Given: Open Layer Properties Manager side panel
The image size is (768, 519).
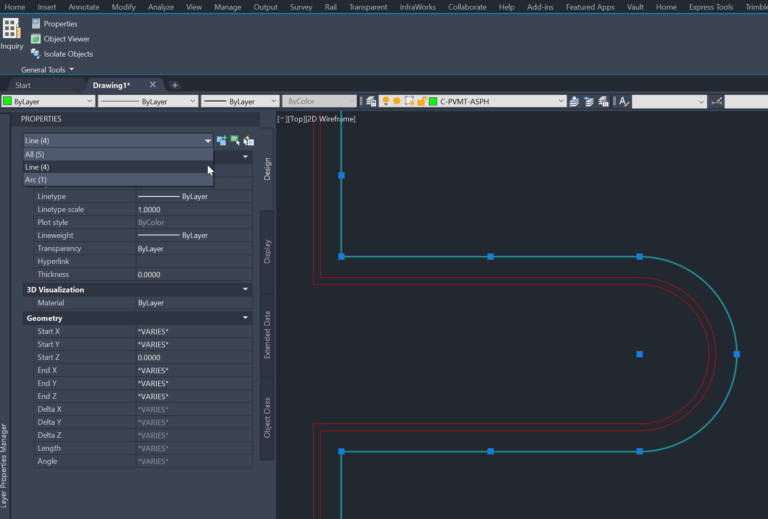Looking at the screenshot, I should click(x=4, y=465).
